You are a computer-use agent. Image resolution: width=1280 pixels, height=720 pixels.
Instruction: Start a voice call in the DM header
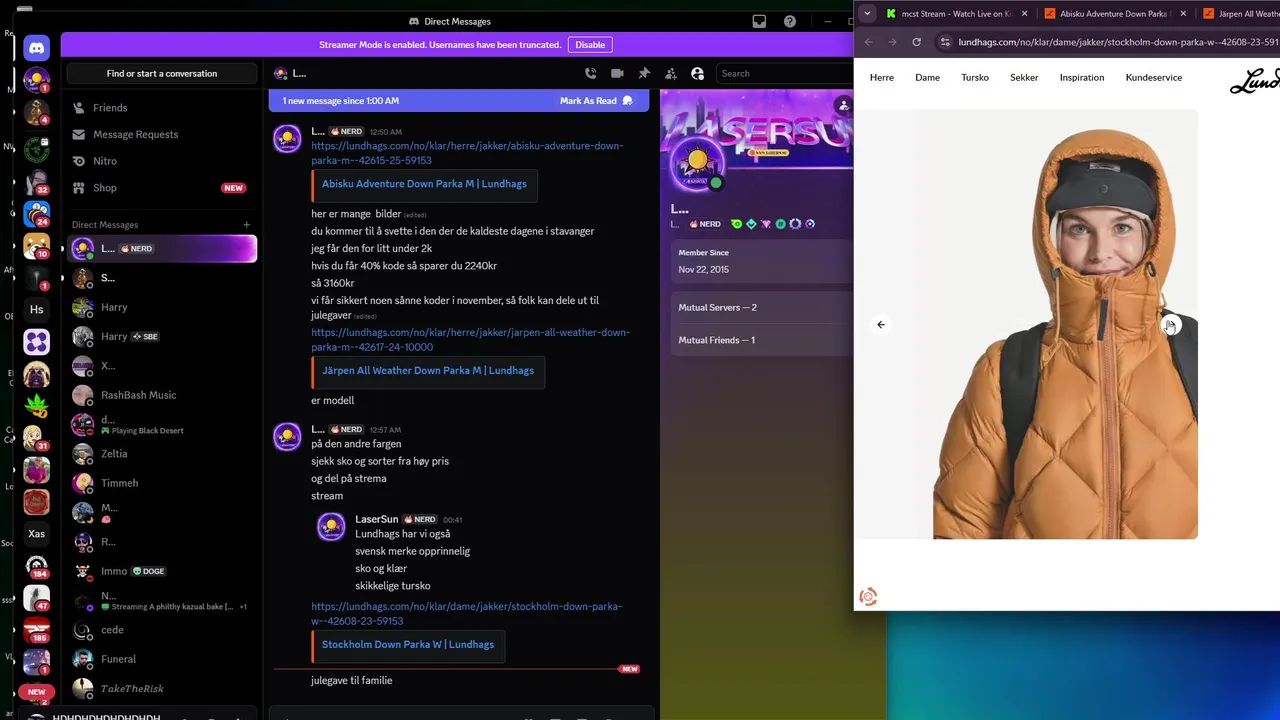[x=591, y=73]
